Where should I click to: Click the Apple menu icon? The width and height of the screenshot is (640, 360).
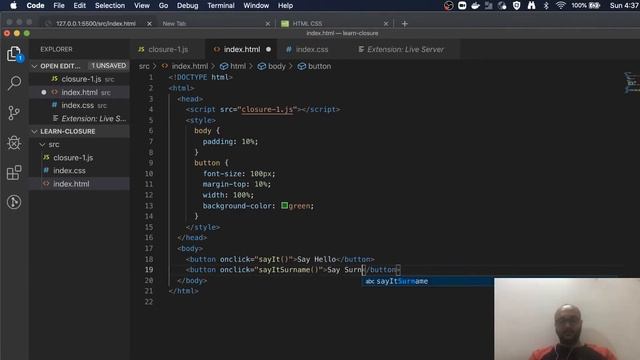coord(13,6)
